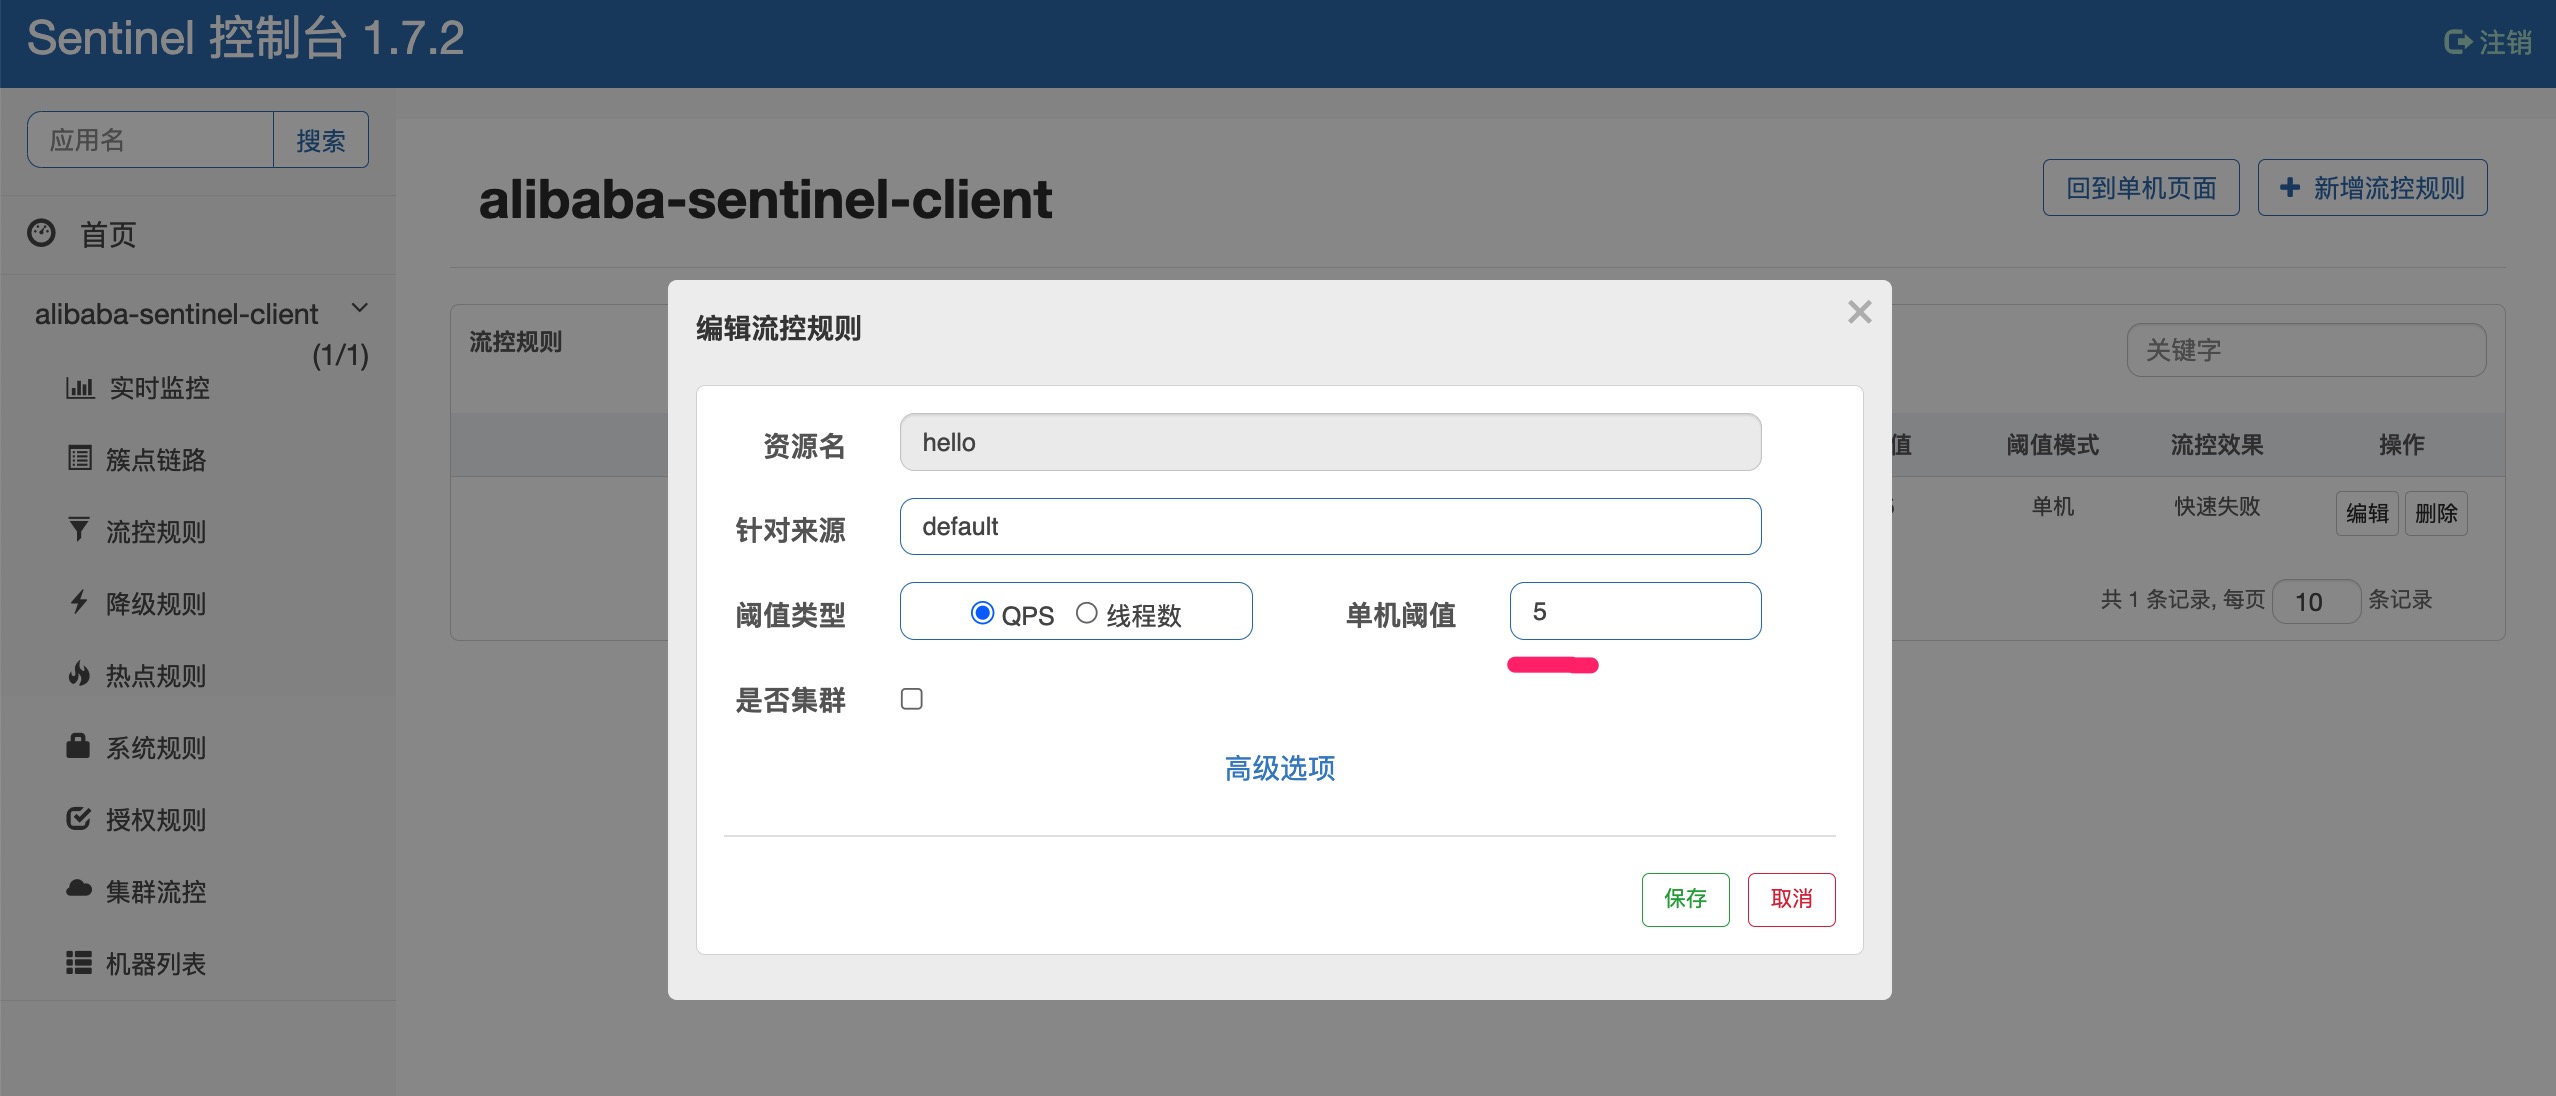Go to 簇点链路 menu item
The height and width of the screenshot is (1096, 2556).
(x=156, y=460)
